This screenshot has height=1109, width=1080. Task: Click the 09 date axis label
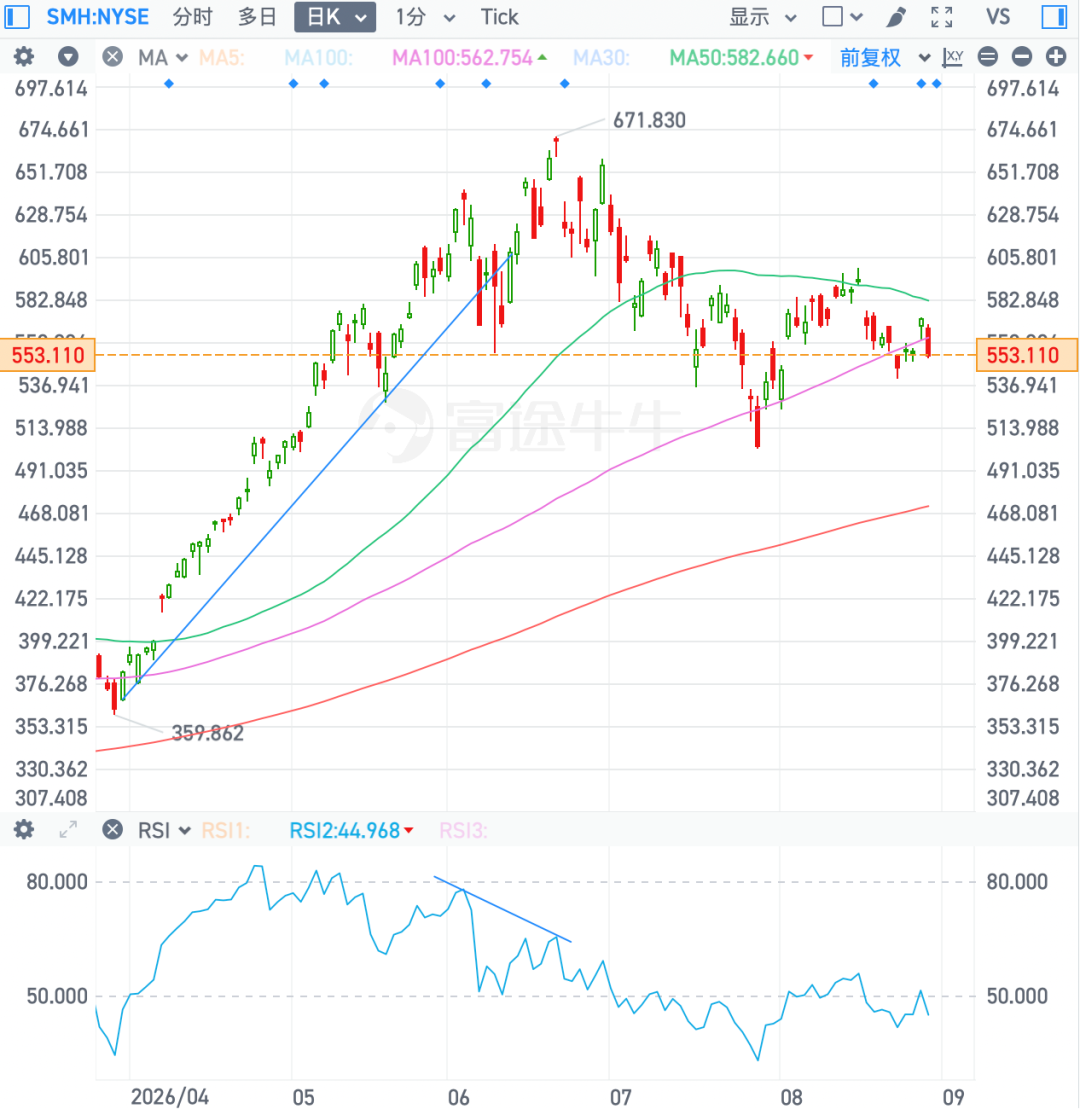pos(953,1097)
